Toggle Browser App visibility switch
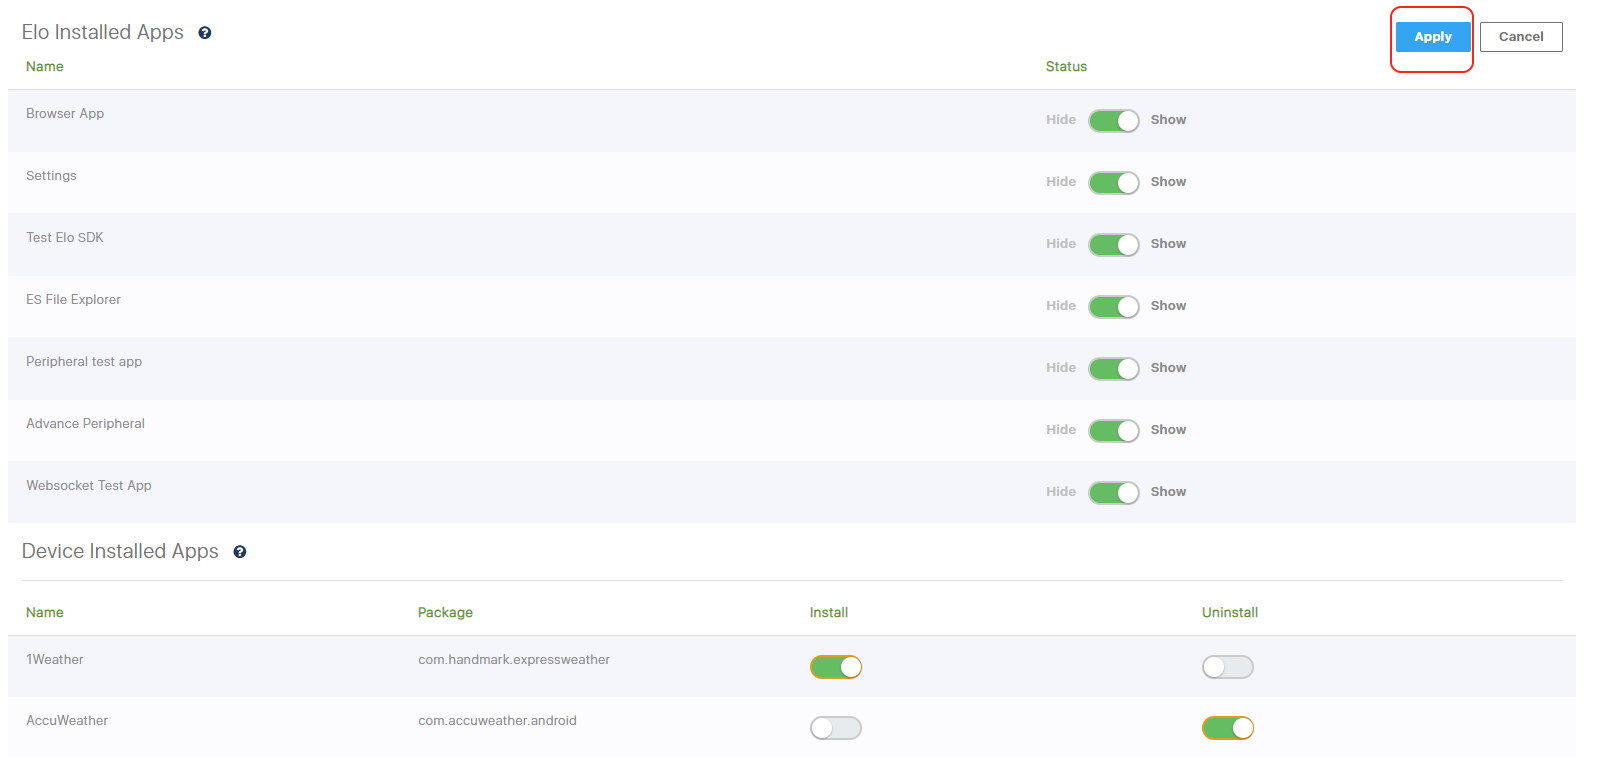The width and height of the screenshot is (1600, 757). 1114,121
